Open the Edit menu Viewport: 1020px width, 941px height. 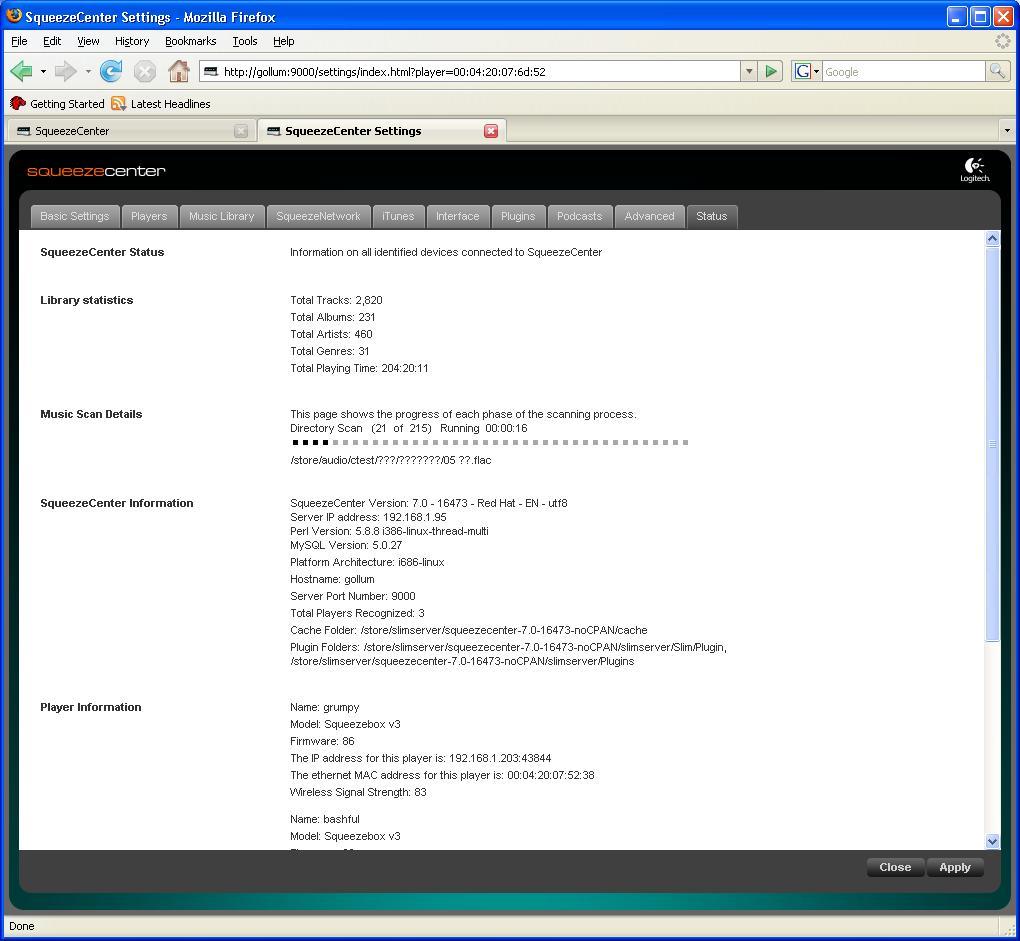[52, 41]
